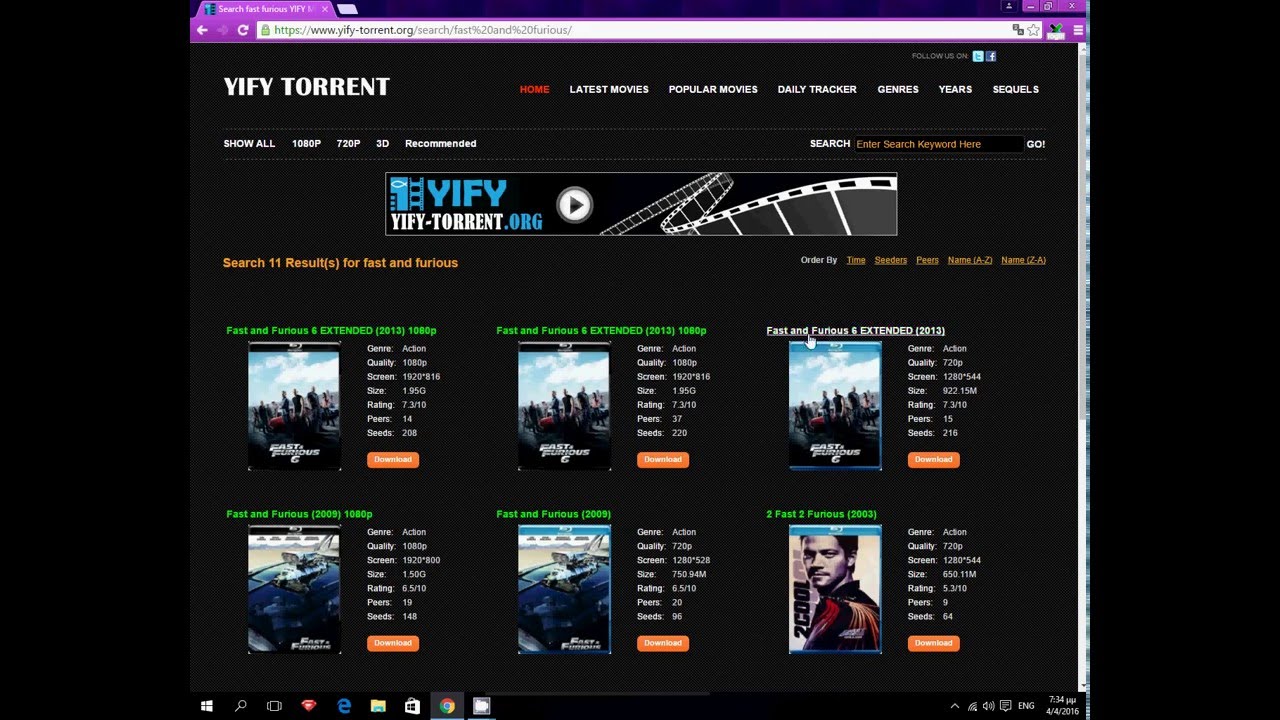Open Task View on the taskbar
1280x720 pixels.
(x=274, y=706)
